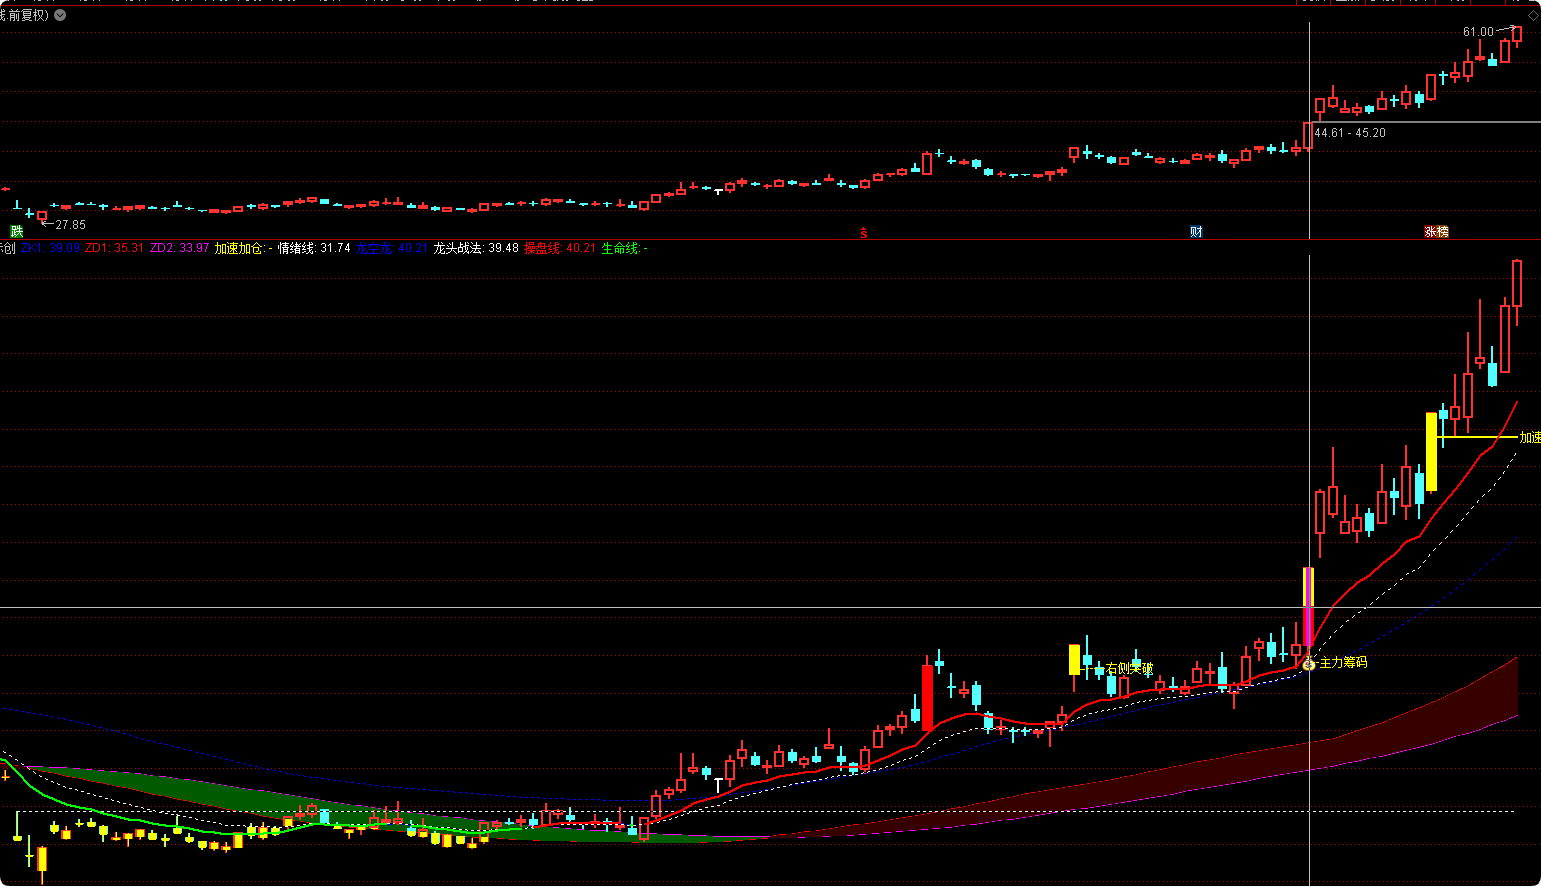Click the yellow 加速加仓 legend entry
Image resolution: width=1541 pixels, height=886 pixels.
tap(243, 248)
